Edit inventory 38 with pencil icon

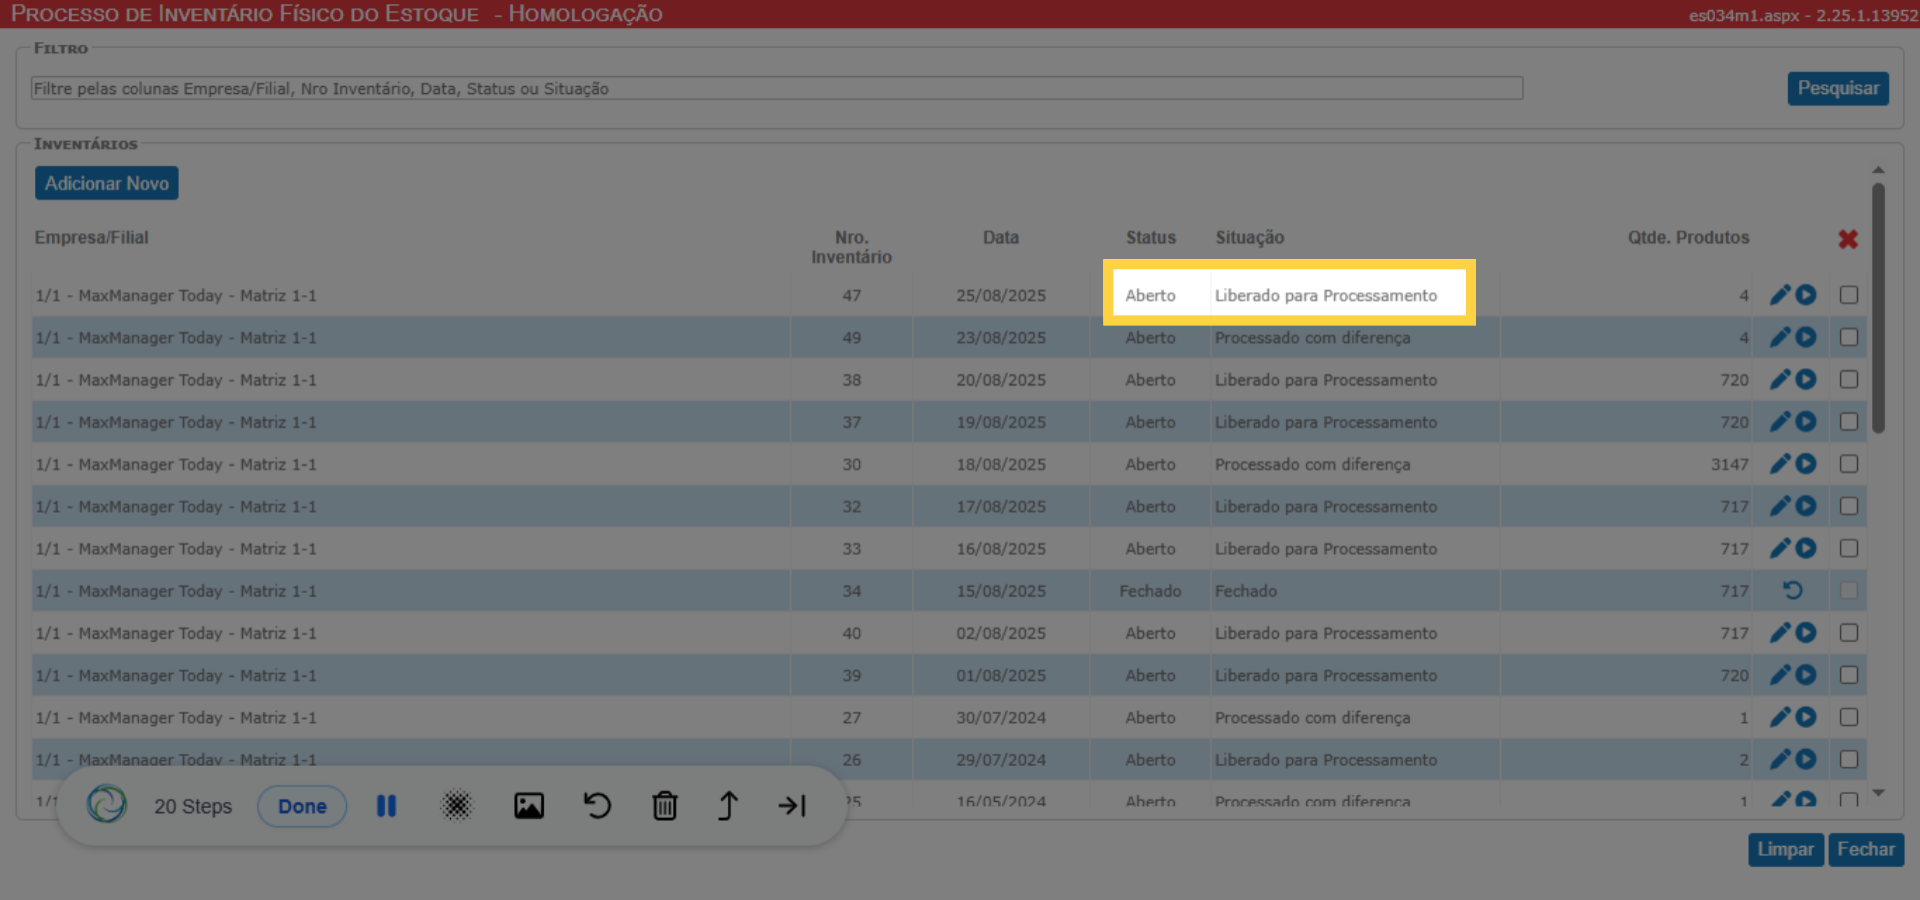pyautogui.click(x=1780, y=379)
